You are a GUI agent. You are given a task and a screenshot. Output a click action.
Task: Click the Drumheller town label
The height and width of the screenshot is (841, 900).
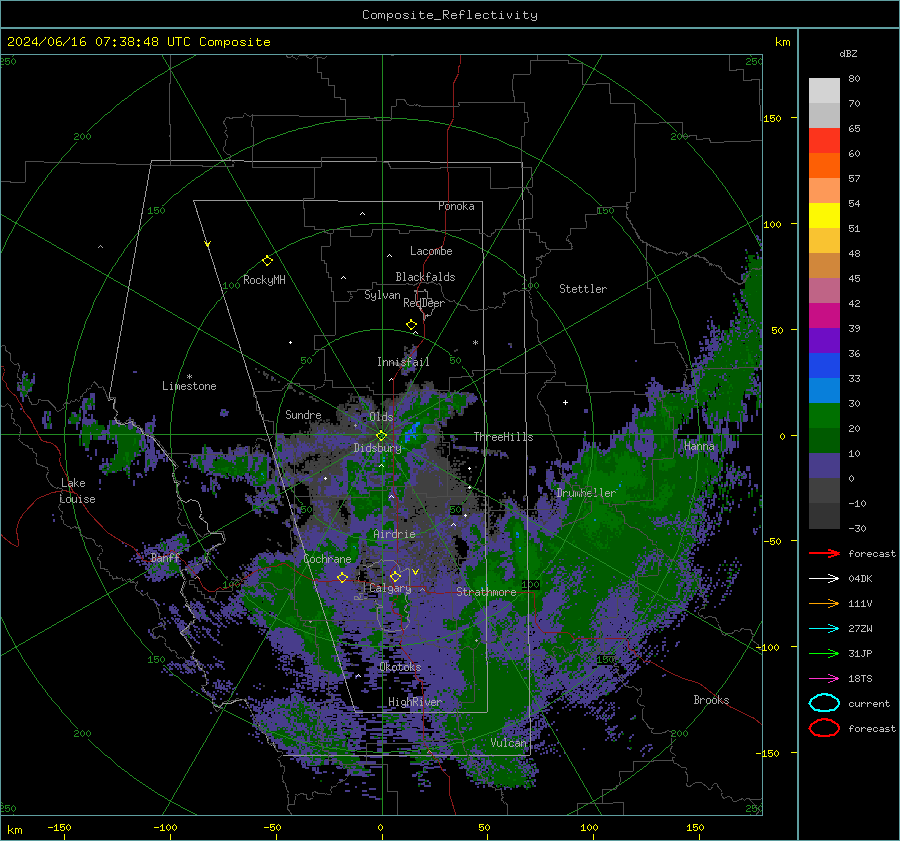coord(586,493)
